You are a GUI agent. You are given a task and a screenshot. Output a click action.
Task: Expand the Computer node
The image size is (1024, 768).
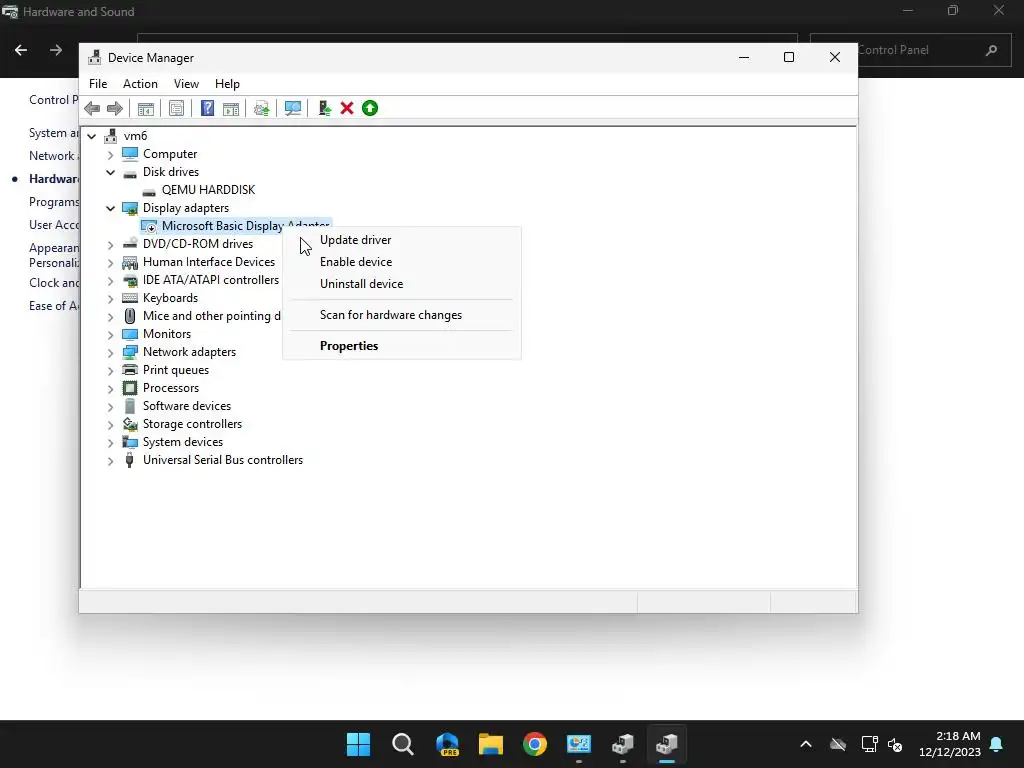coord(110,154)
